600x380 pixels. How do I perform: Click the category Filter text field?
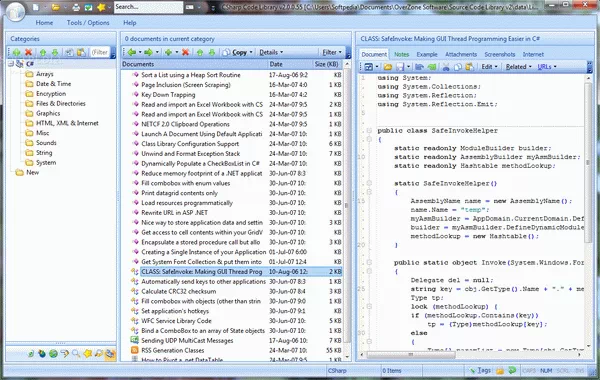pos(99,52)
